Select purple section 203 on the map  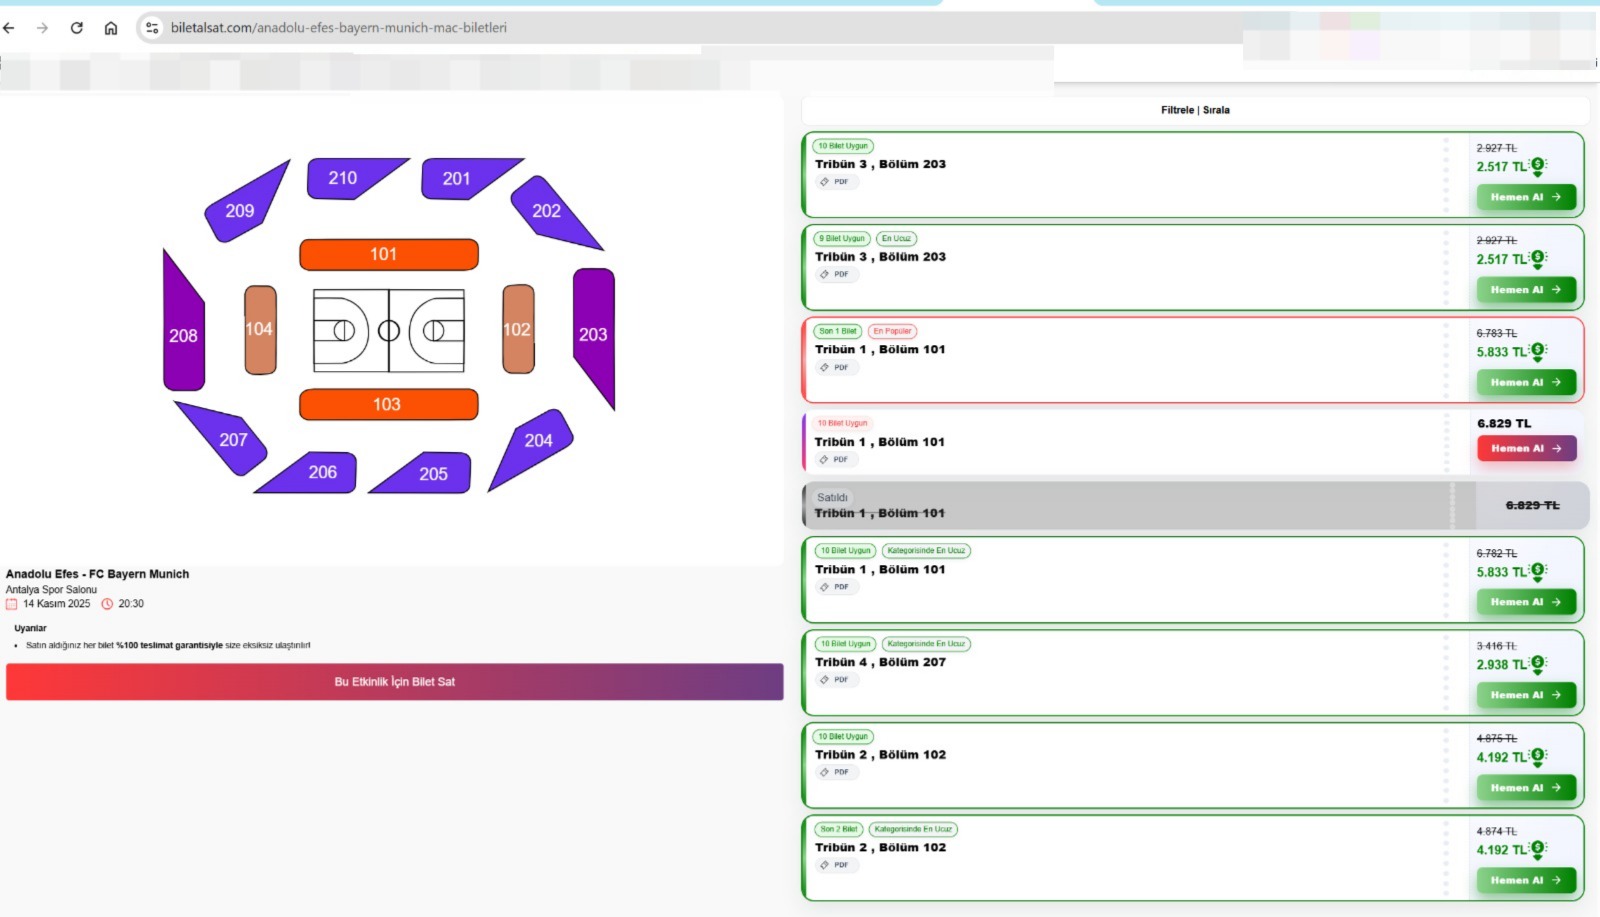[594, 335]
